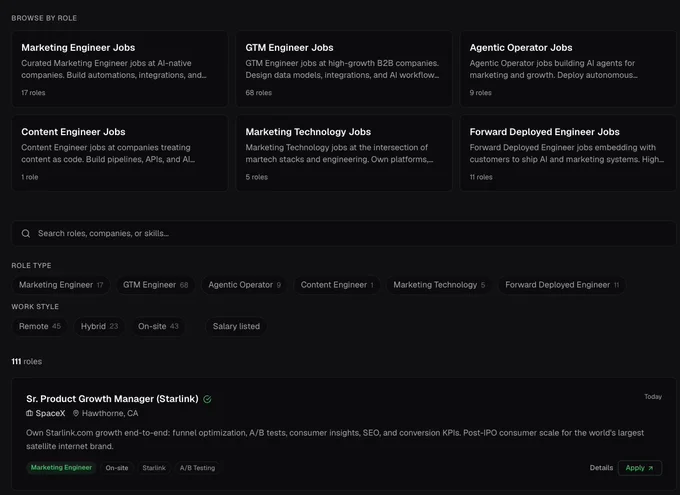Click the SpaceX company name
Screen dimensions: 680x495
pos(50,413)
